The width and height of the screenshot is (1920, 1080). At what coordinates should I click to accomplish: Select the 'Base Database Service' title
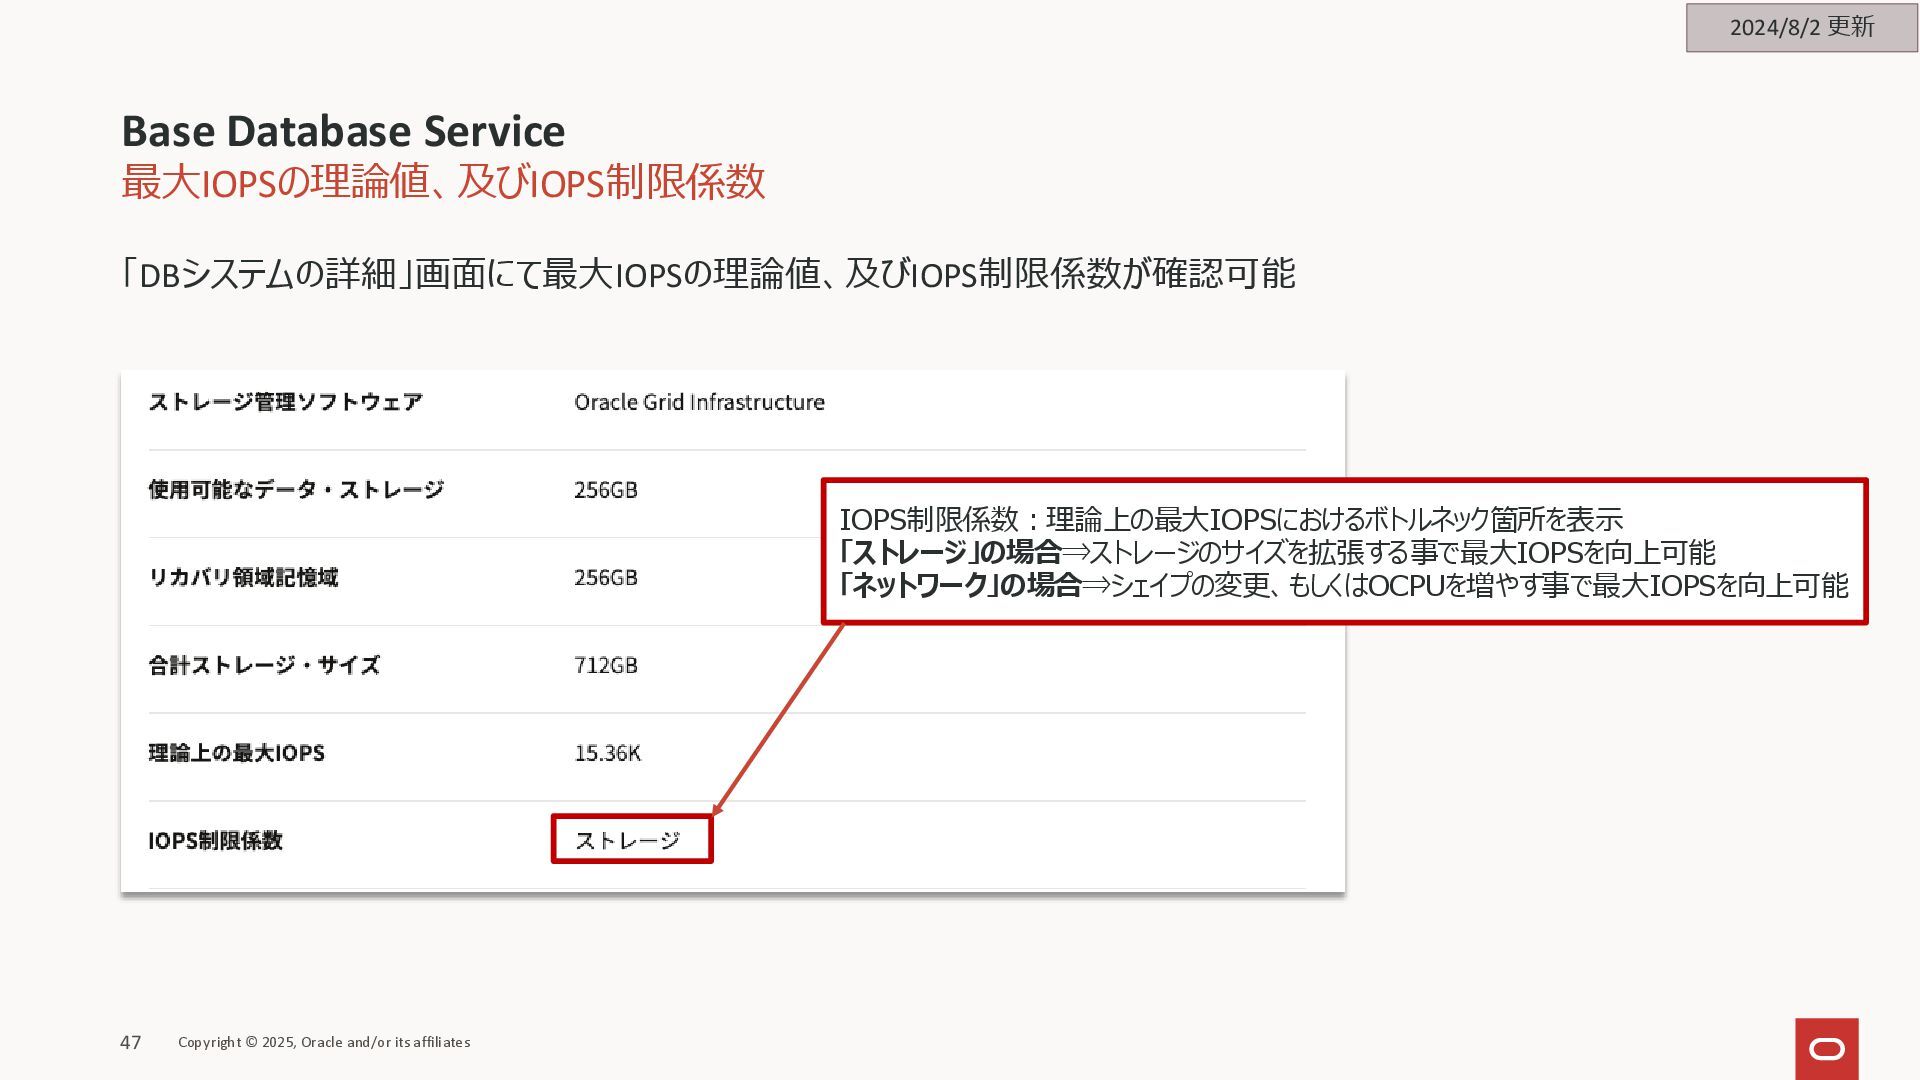point(343,131)
